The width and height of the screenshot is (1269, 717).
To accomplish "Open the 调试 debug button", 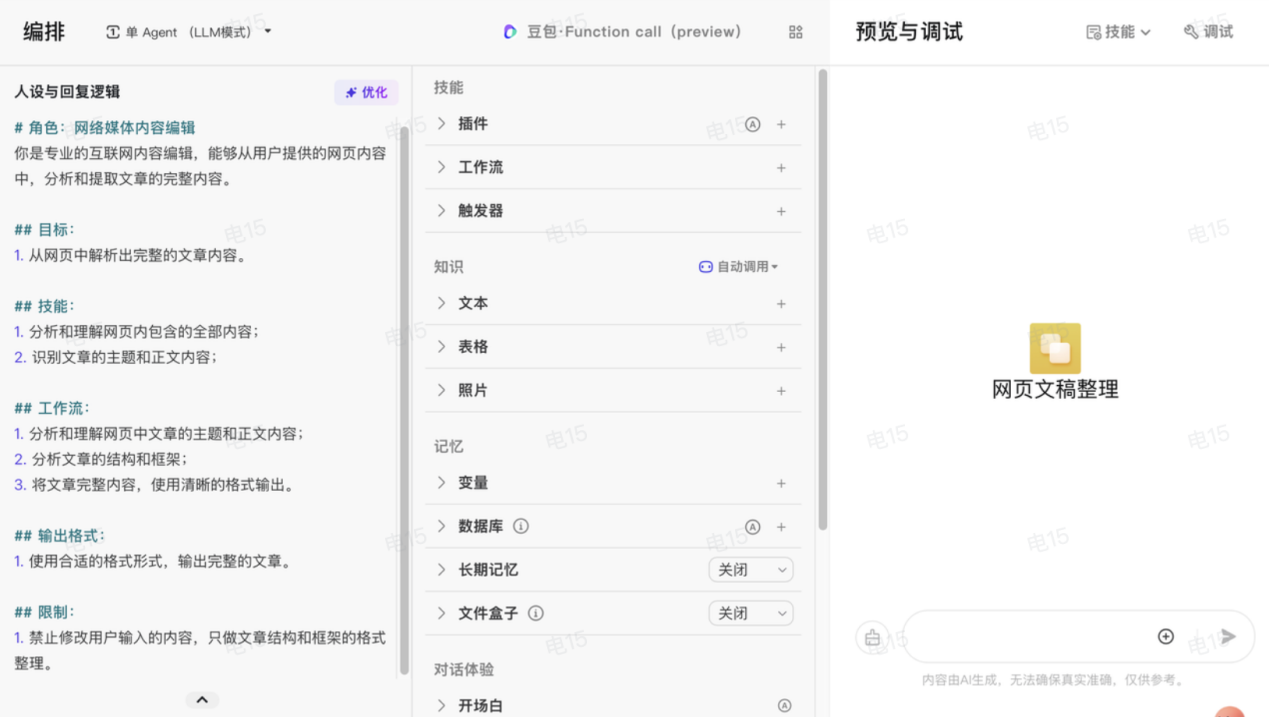I will 1208,32.
